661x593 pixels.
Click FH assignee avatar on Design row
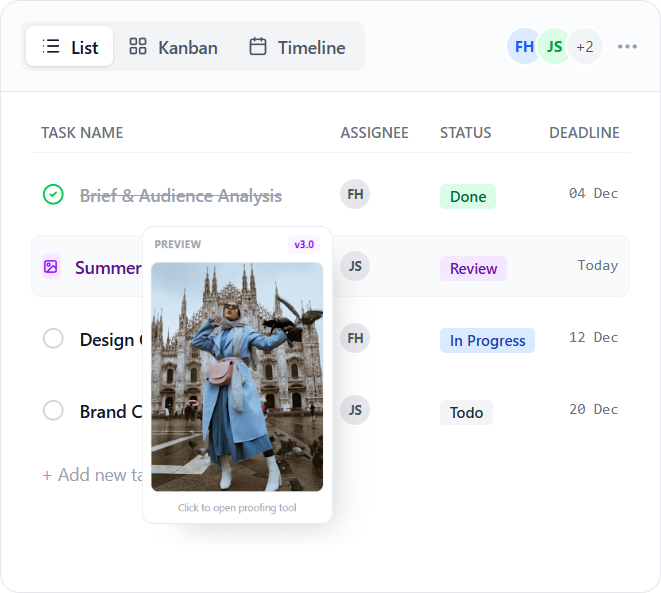[355, 338]
